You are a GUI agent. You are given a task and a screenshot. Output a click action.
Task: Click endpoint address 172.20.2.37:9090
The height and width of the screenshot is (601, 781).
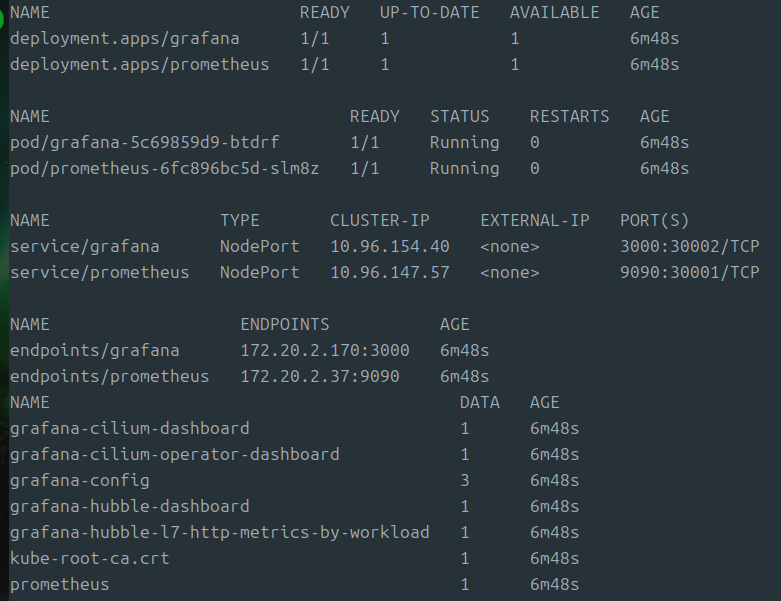pyautogui.click(x=320, y=377)
